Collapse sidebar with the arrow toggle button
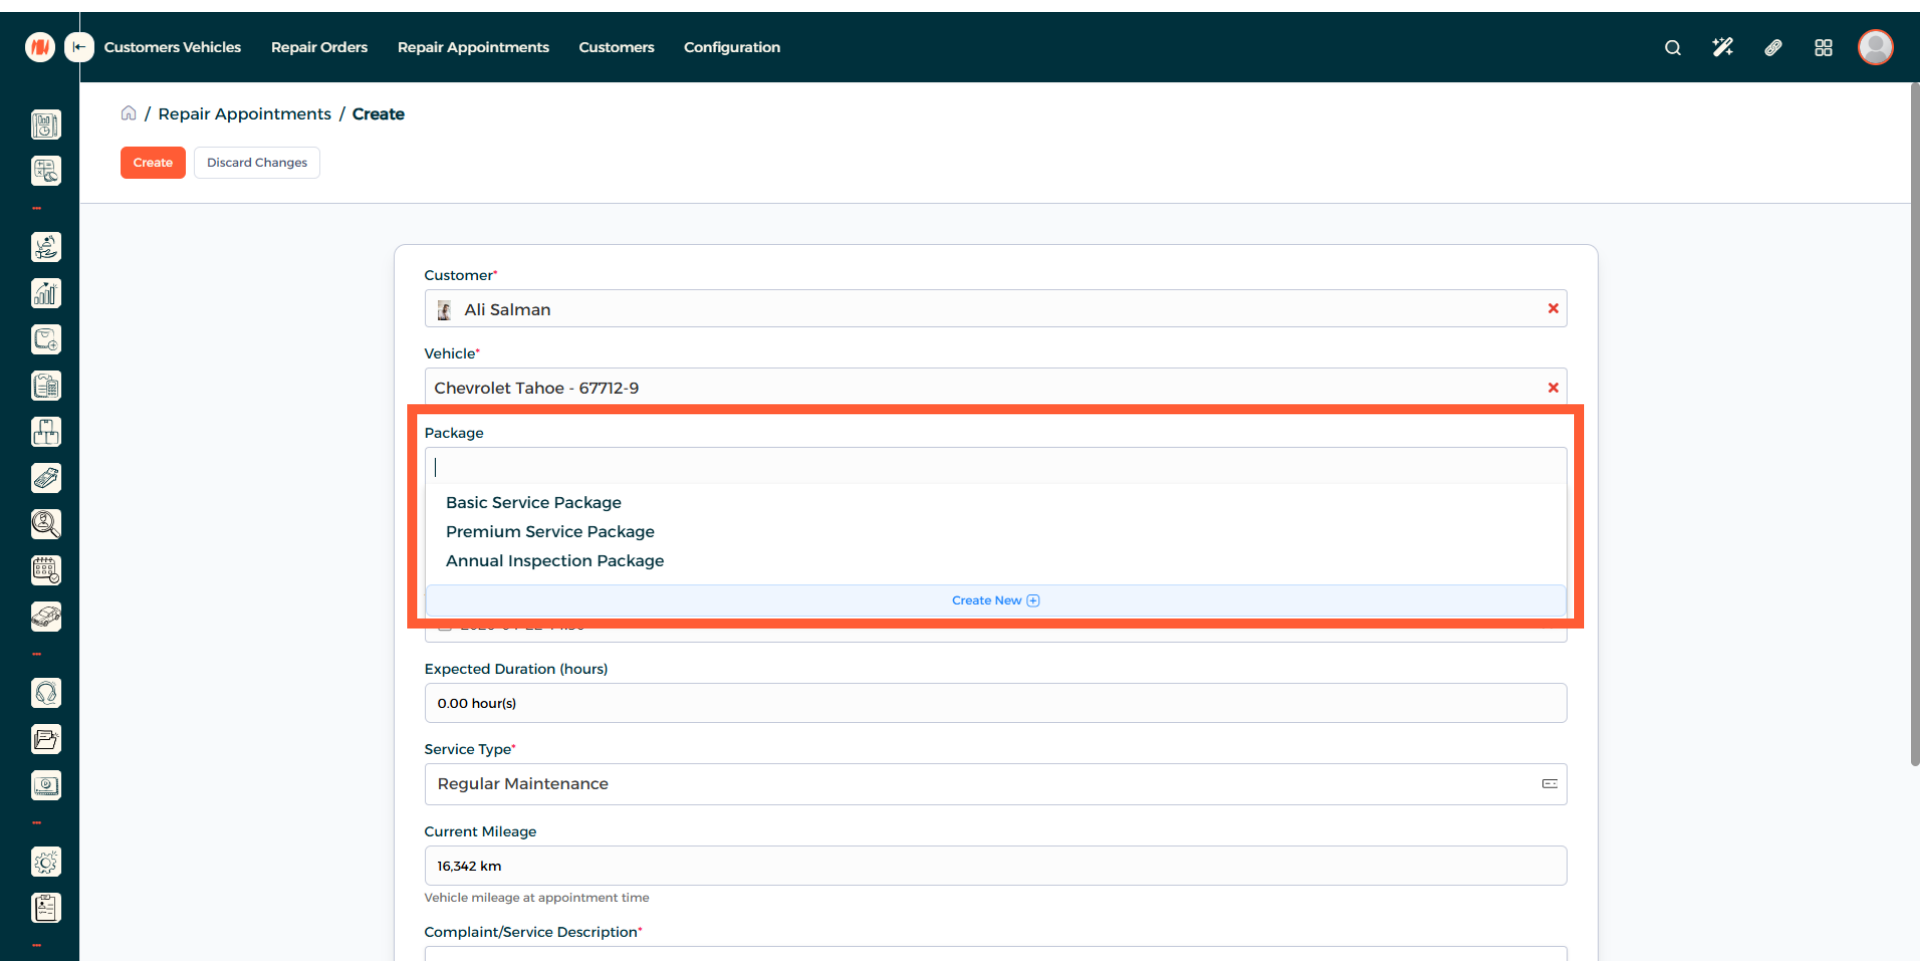 click(x=79, y=47)
